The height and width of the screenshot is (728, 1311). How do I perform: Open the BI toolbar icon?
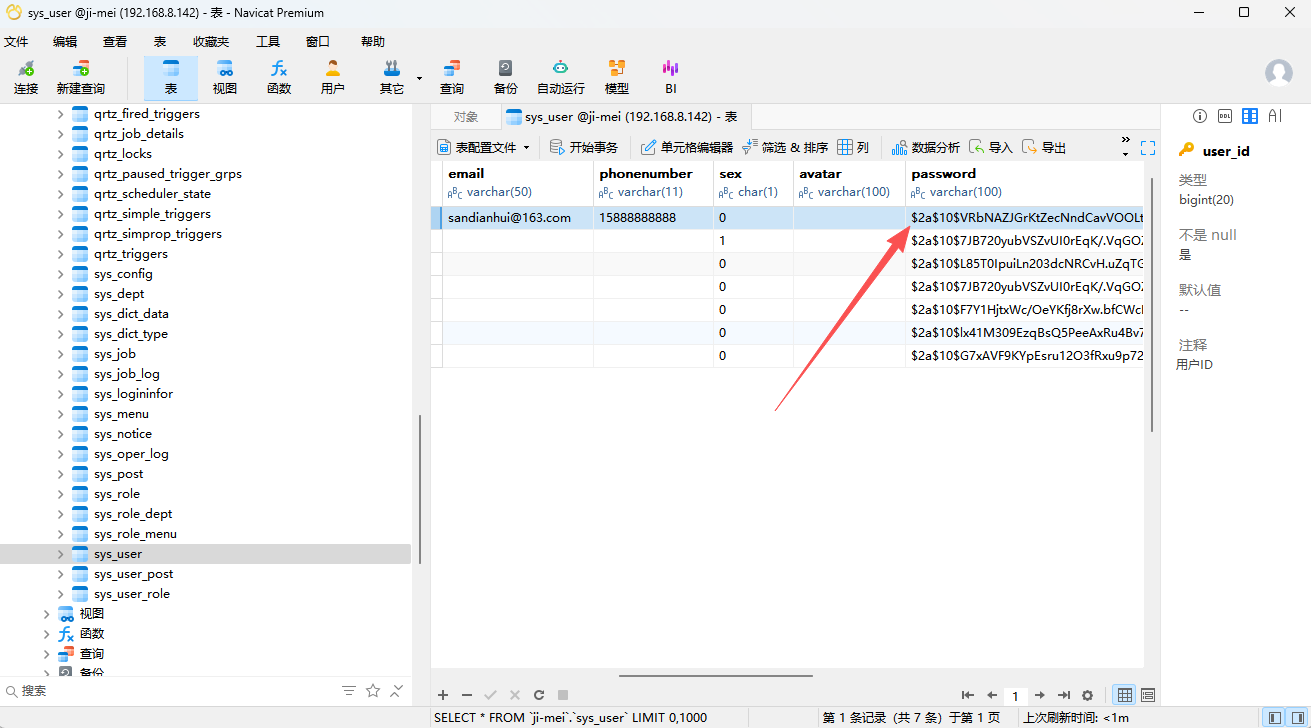click(671, 78)
